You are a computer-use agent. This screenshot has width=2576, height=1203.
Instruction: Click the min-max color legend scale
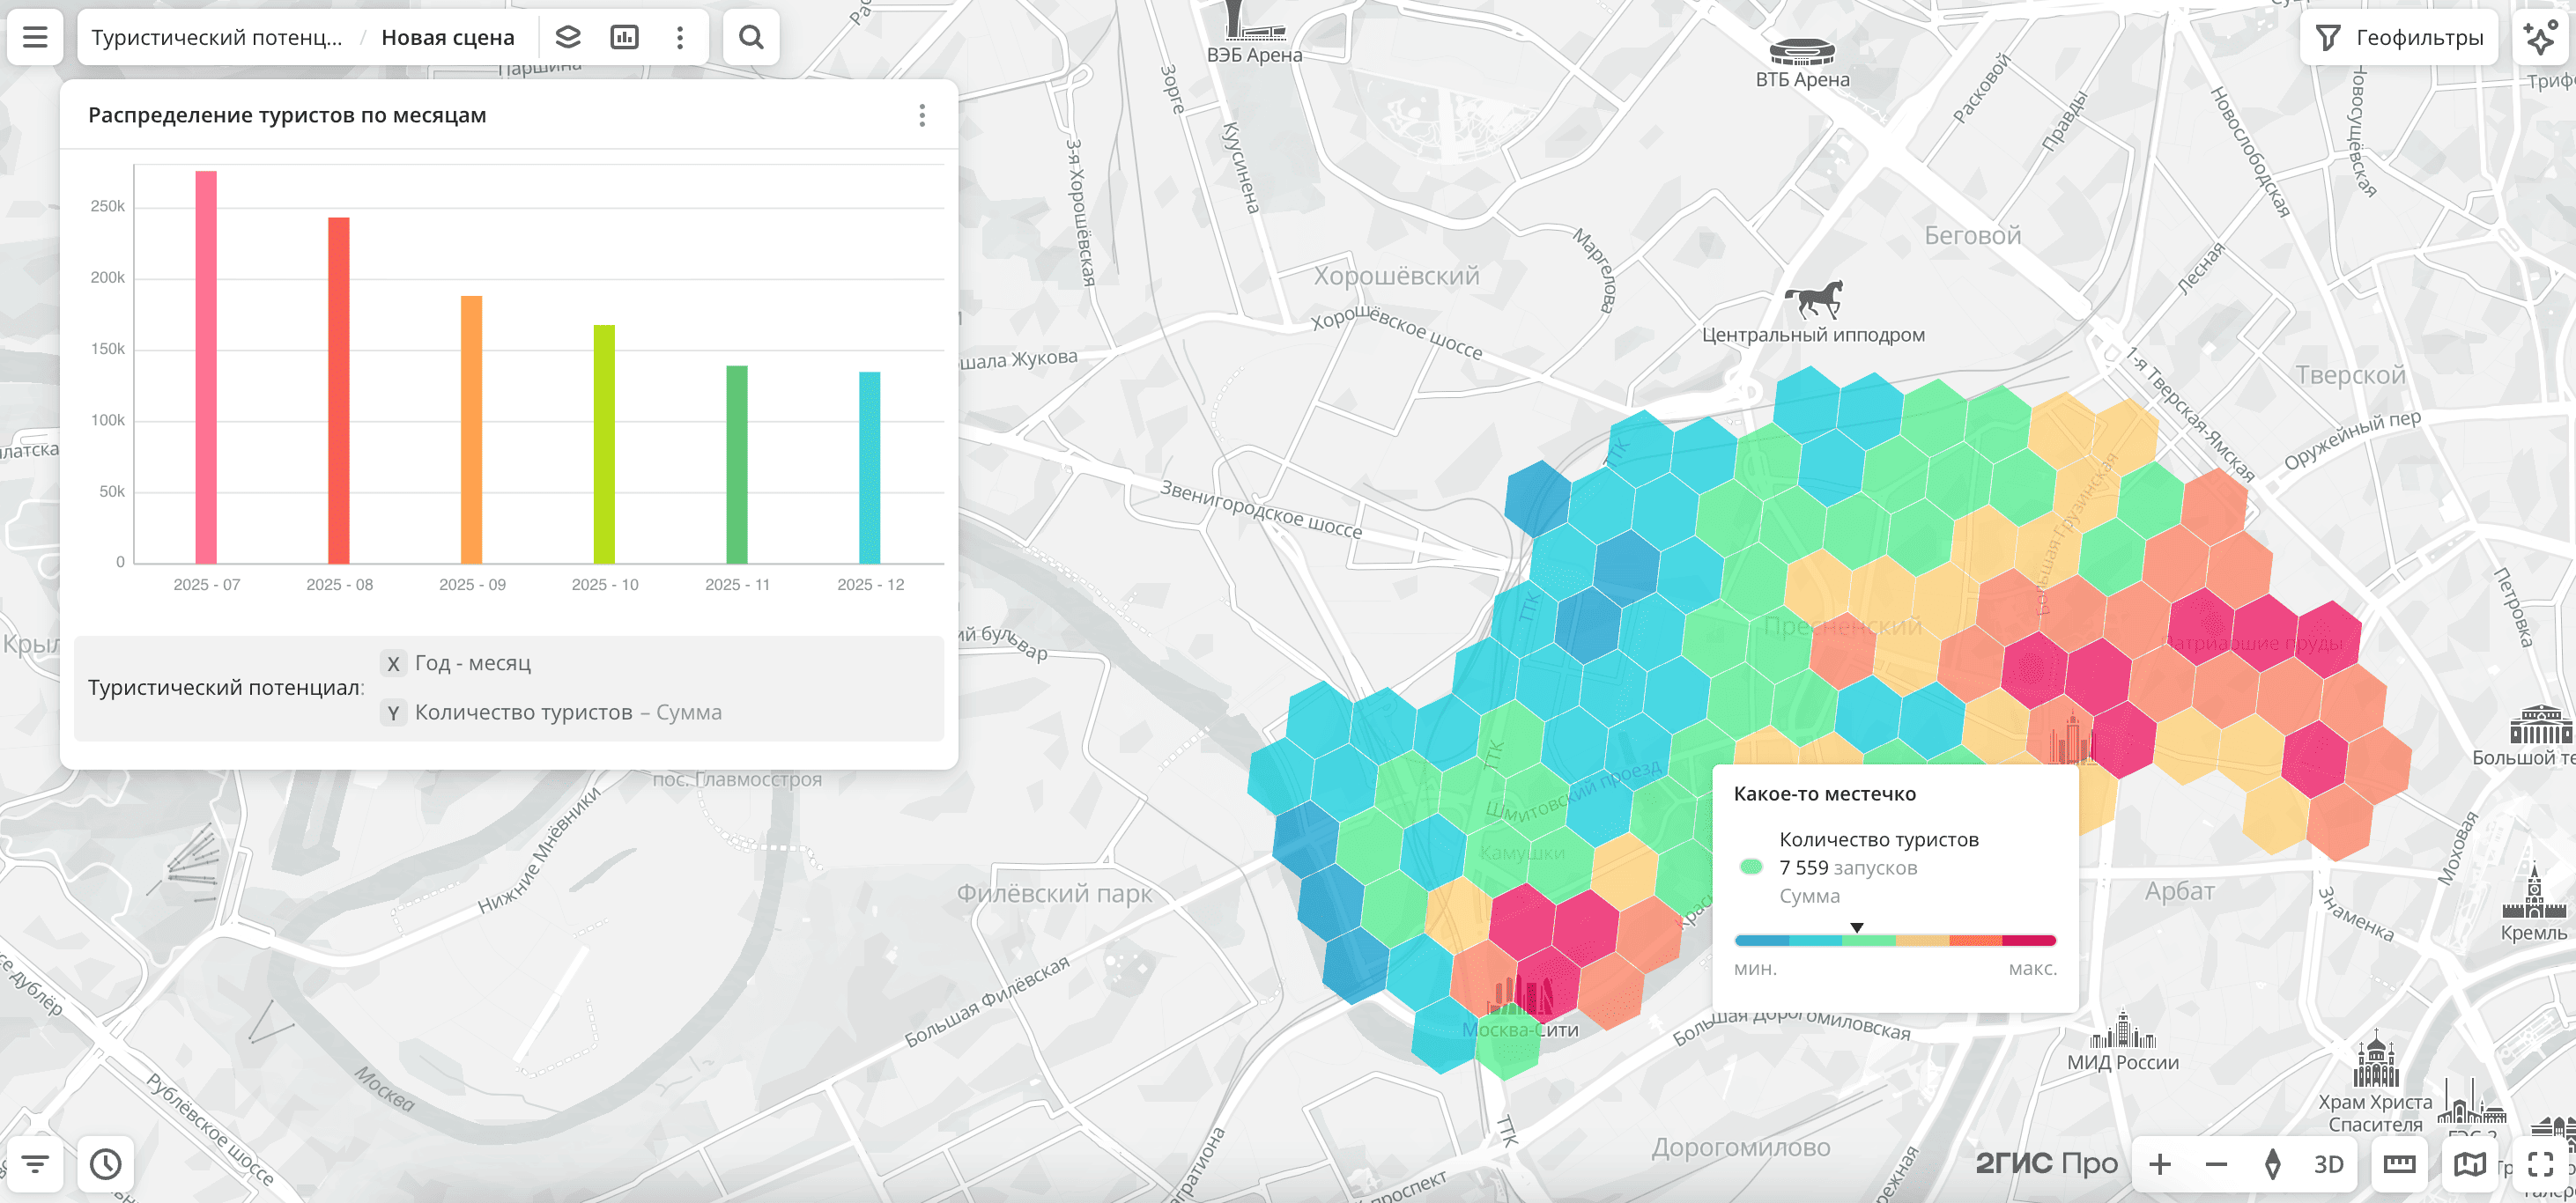[1895, 940]
